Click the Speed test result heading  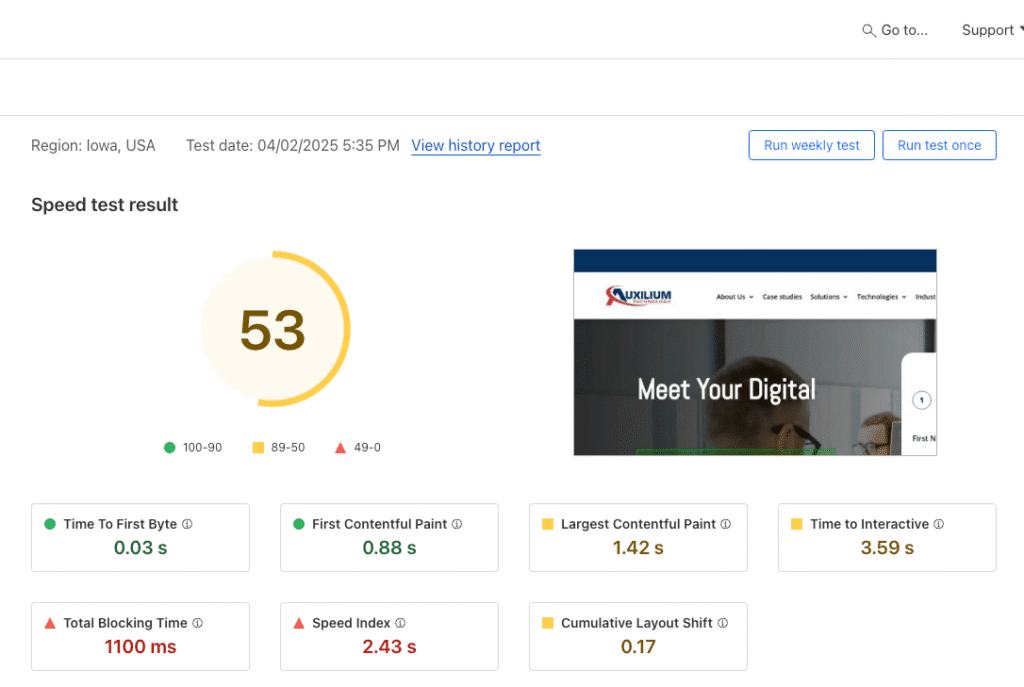pos(104,205)
